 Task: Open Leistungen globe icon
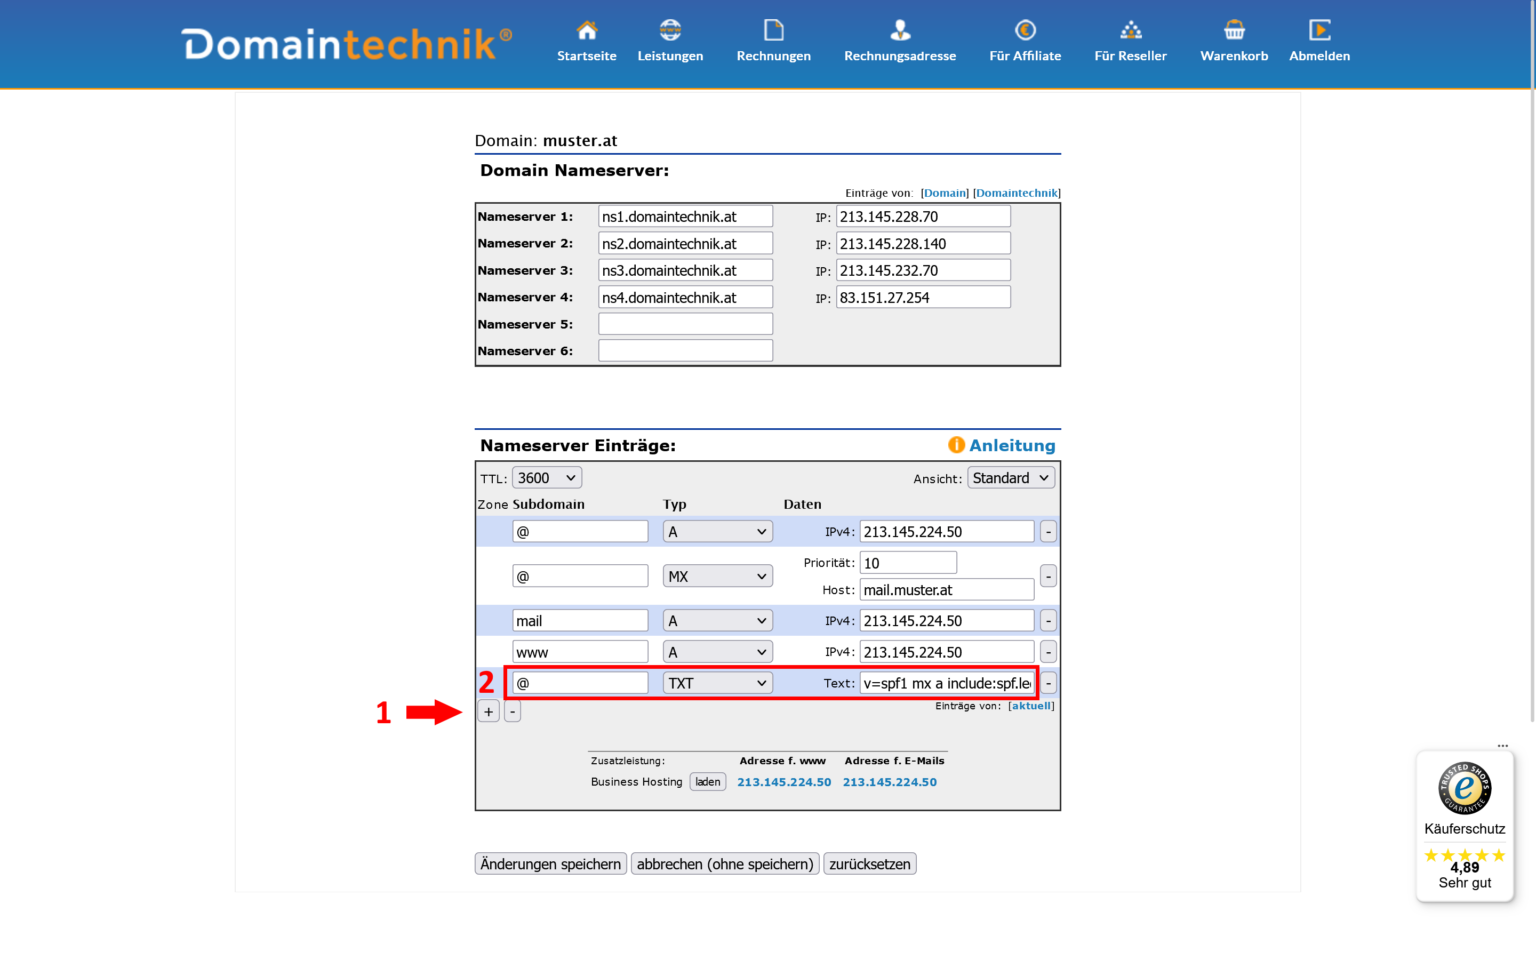(670, 30)
